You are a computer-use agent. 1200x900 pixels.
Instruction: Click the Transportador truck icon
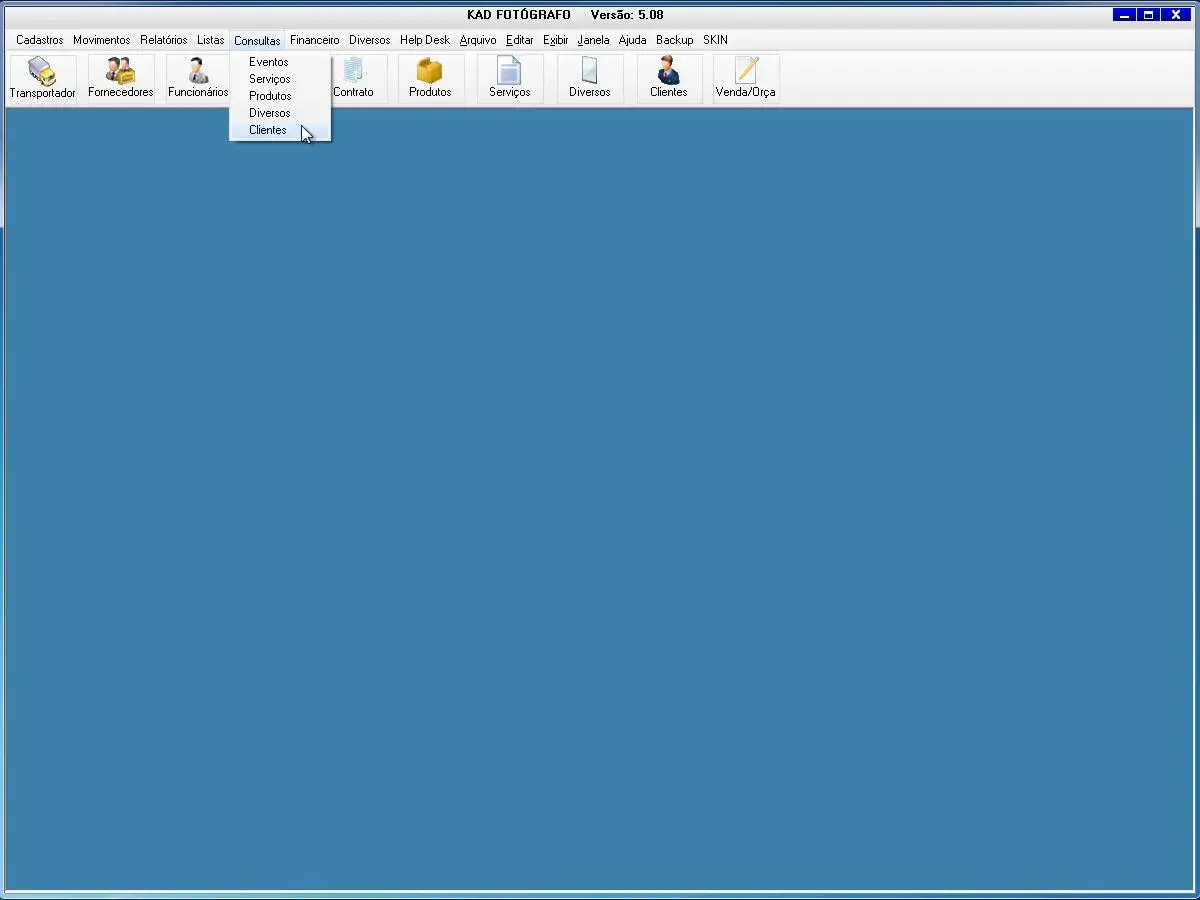[x=42, y=72]
